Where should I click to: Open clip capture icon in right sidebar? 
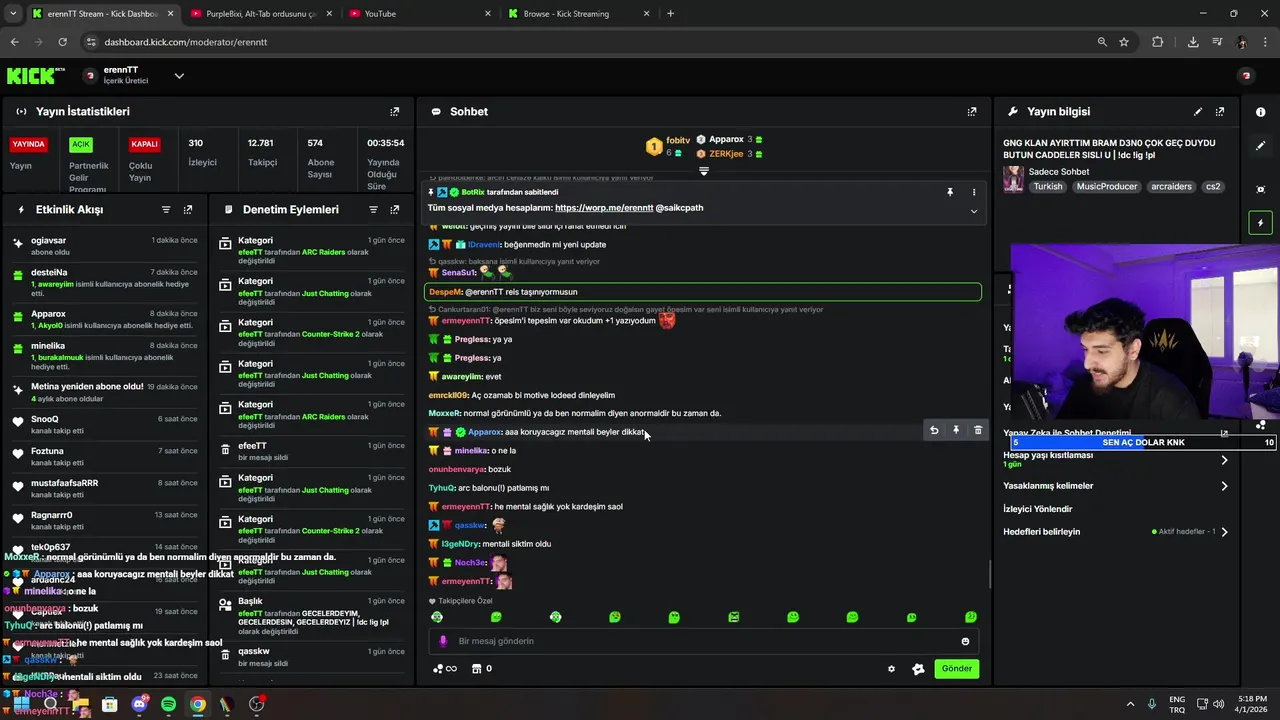click(x=1260, y=189)
